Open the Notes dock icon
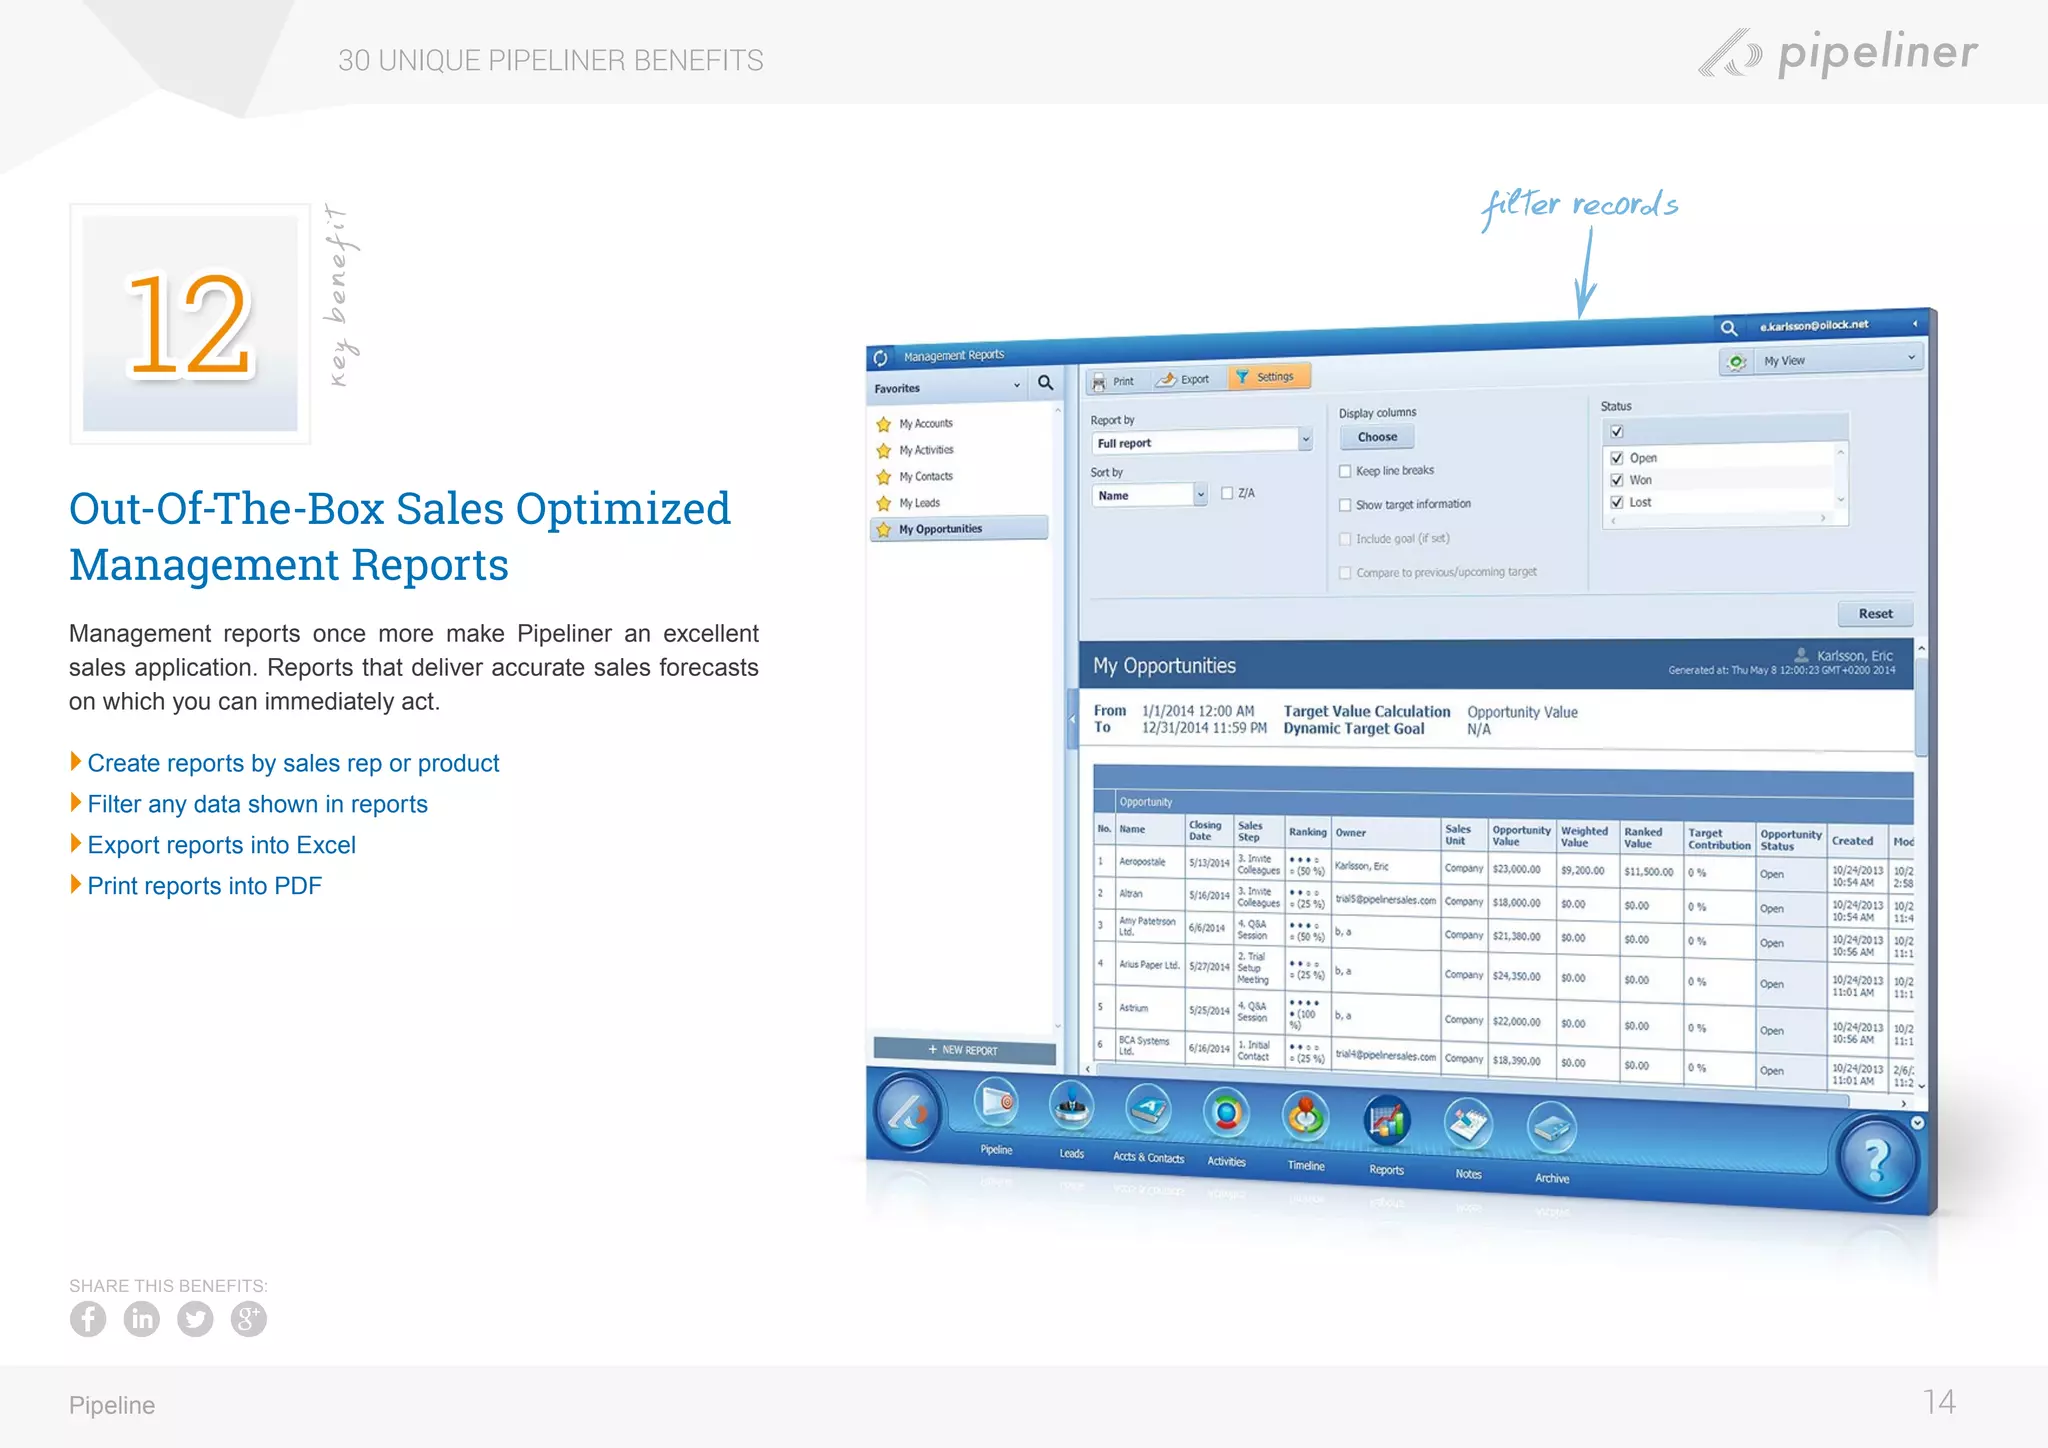 [1468, 1124]
